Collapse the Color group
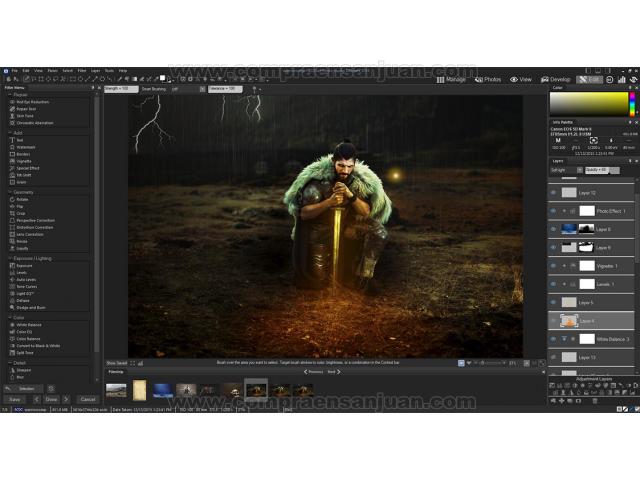The image size is (640, 480). (10, 318)
